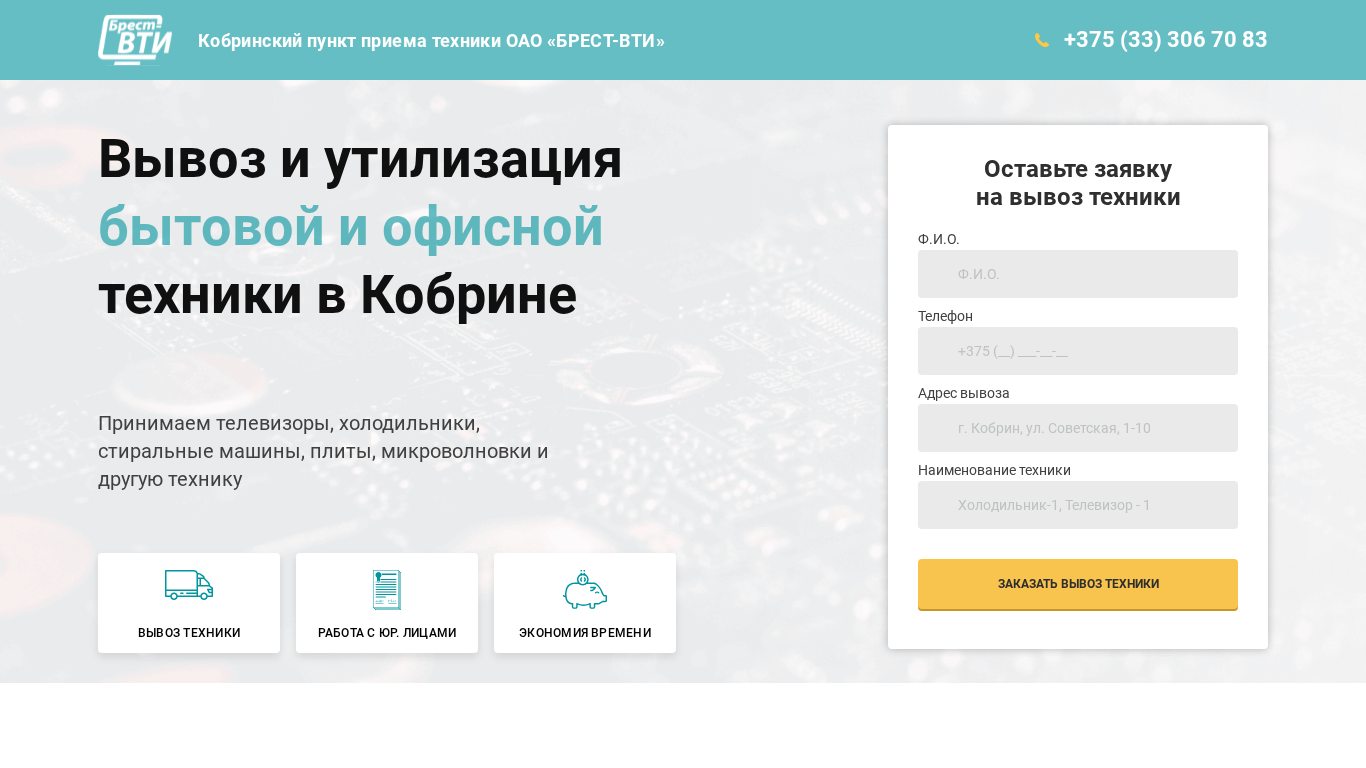Click the «Ф.И.О.» label above its field
The height and width of the screenshot is (768, 1366).
(939, 239)
